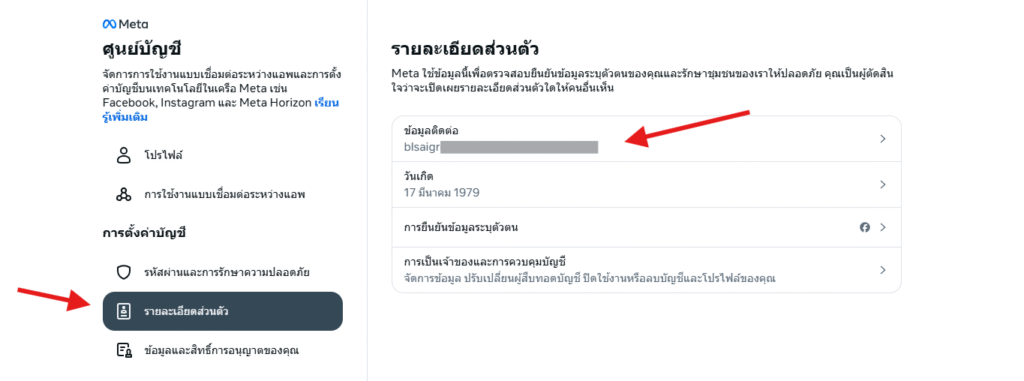Click the Meta logo

pyautogui.click(x=125, y=24)
